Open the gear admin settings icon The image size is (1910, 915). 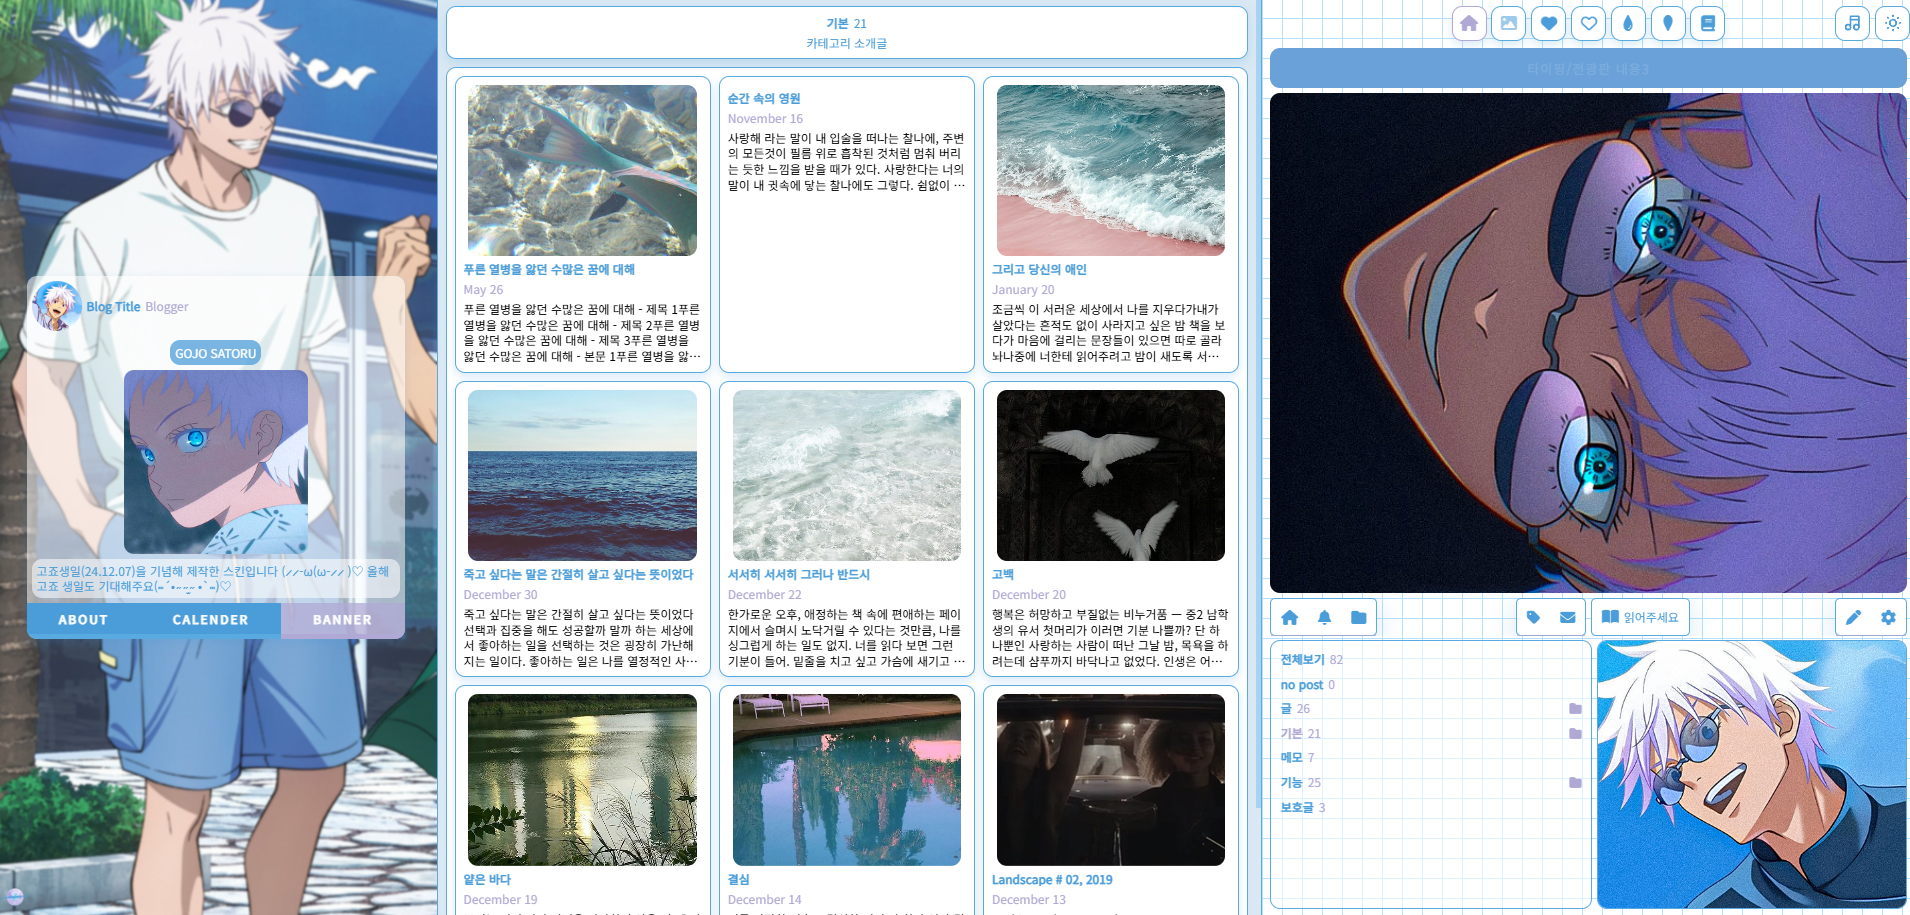click(x=1888, y=618)
